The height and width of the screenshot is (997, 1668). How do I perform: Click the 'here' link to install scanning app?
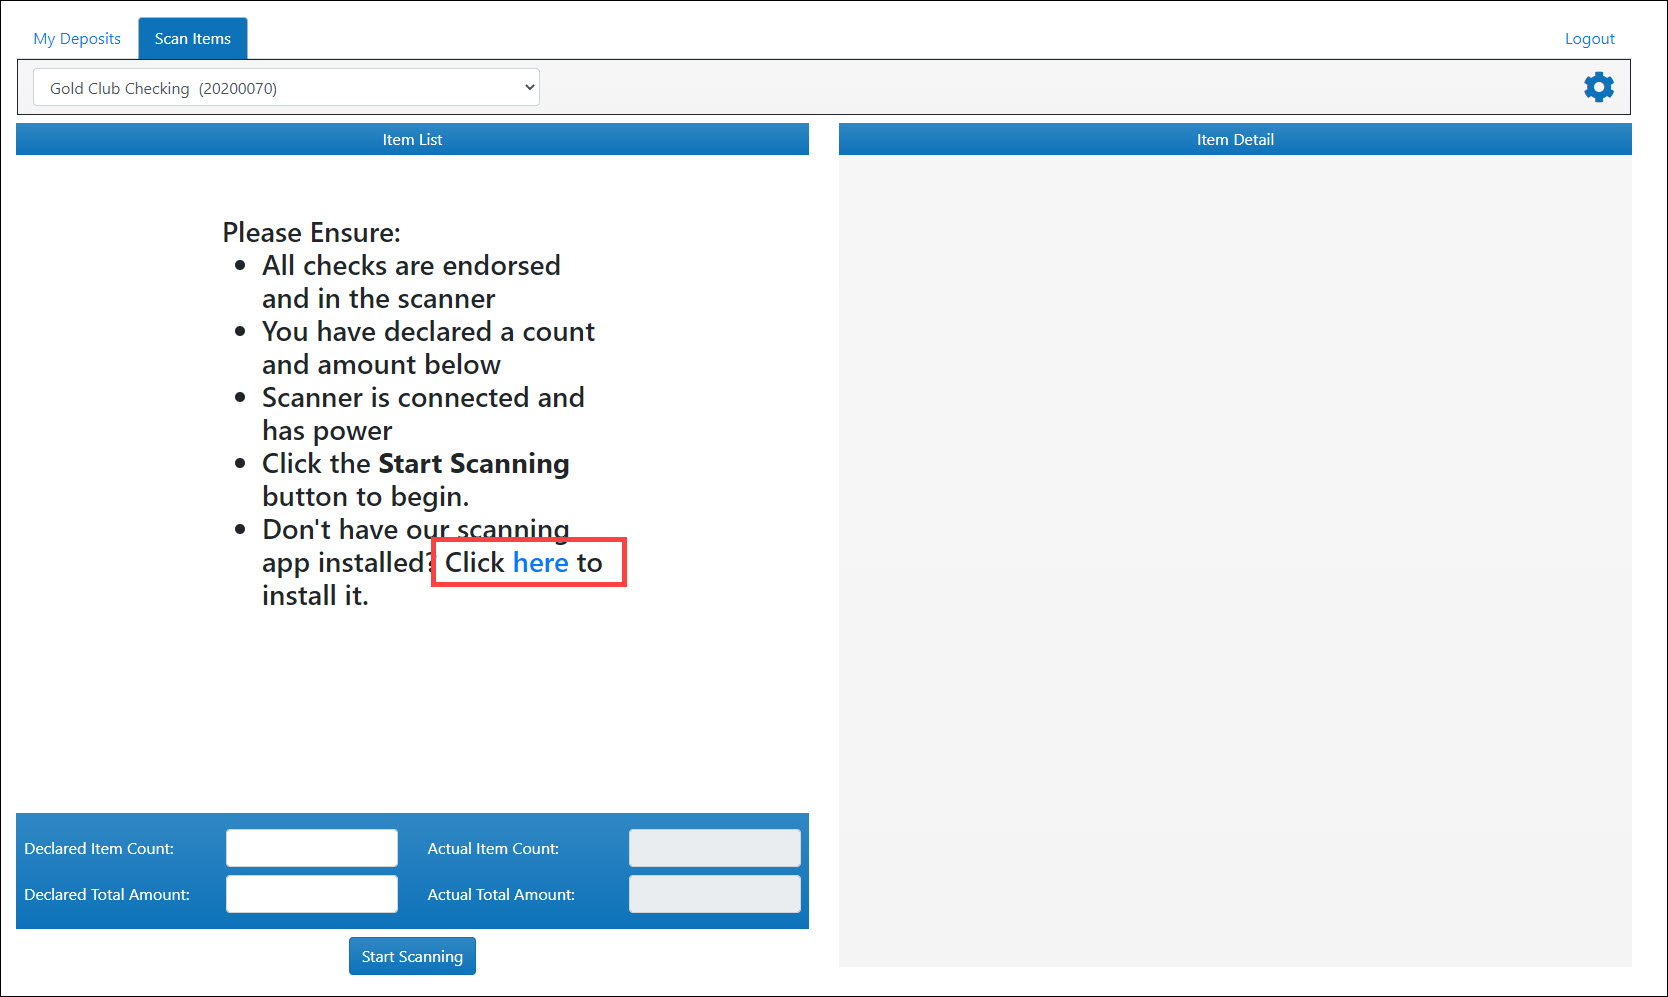tap(540, 563)
